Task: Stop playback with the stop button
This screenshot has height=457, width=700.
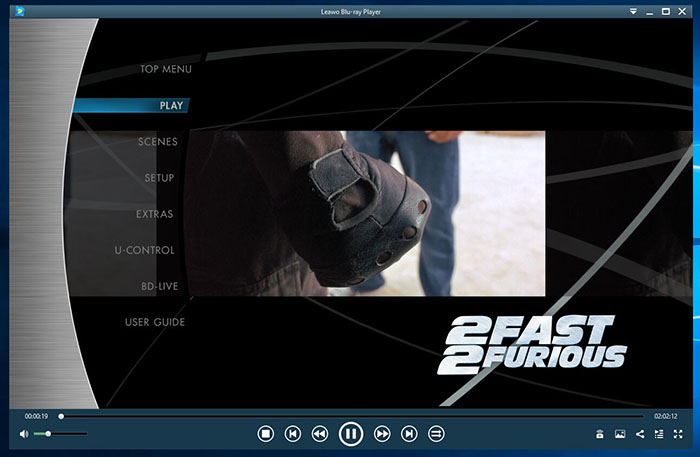Action: (x=266, y=433)
